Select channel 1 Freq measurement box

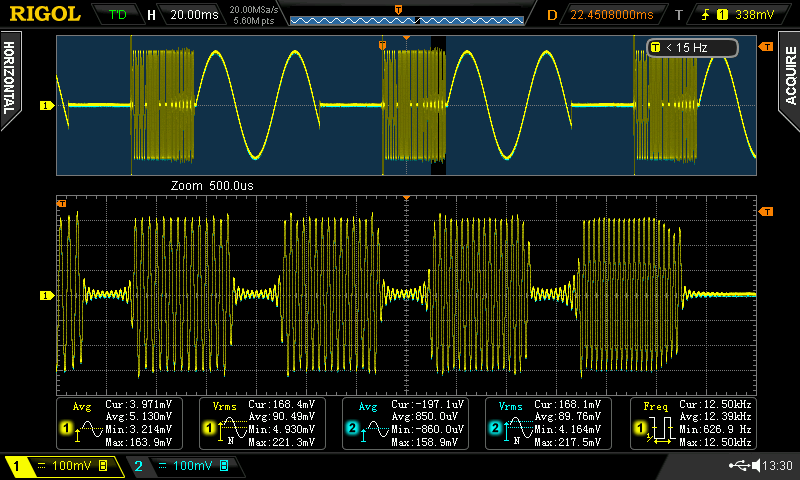(693, 423)
